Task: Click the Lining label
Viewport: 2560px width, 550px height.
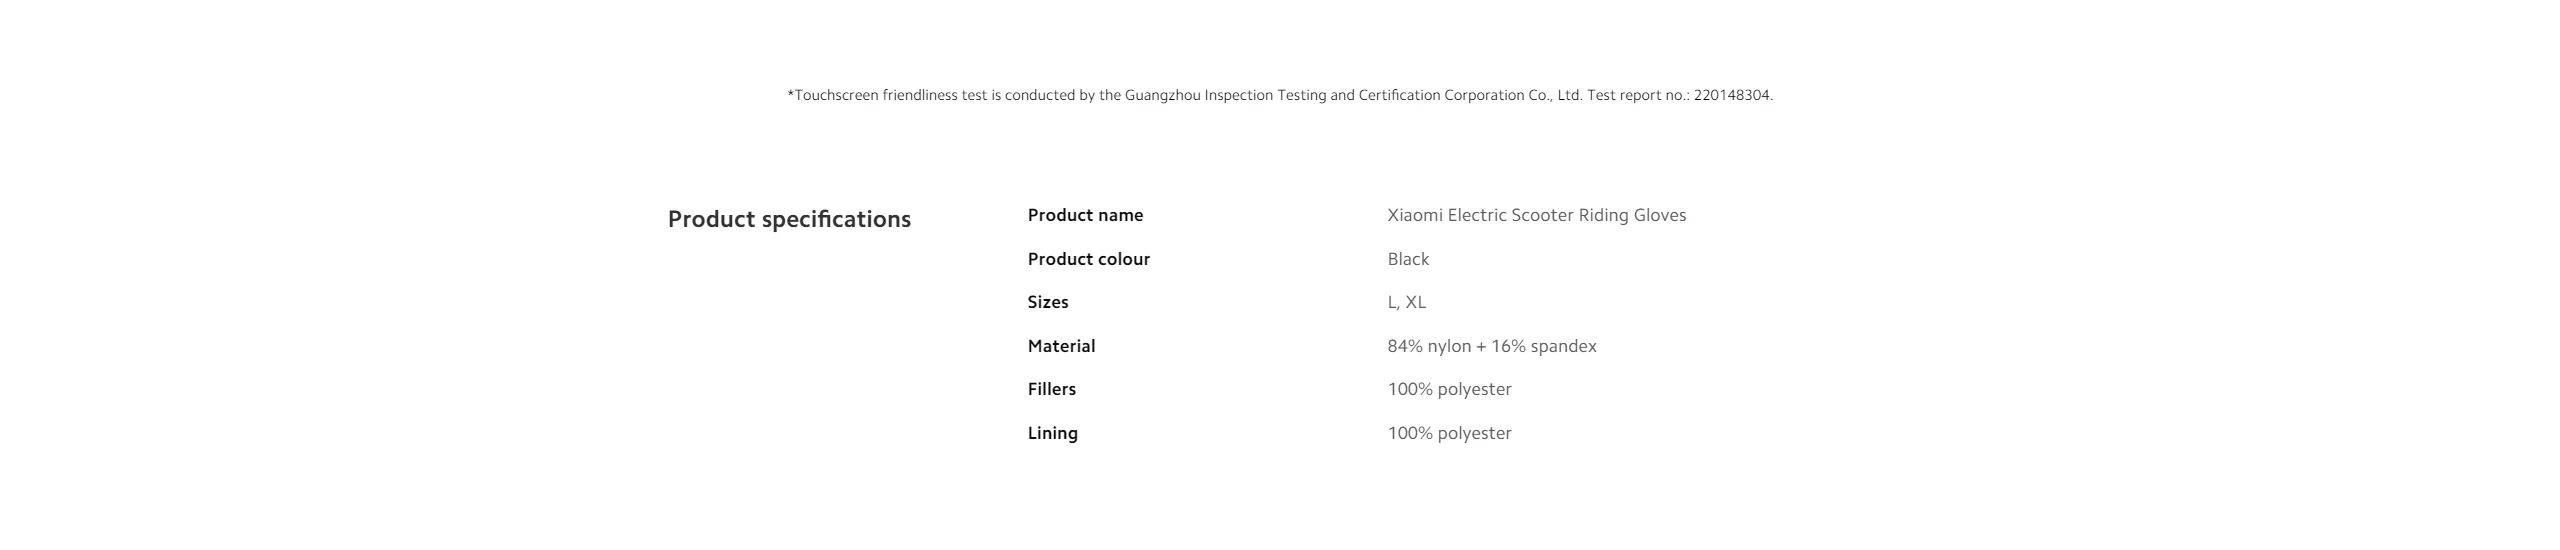Action: point(1052,434)
